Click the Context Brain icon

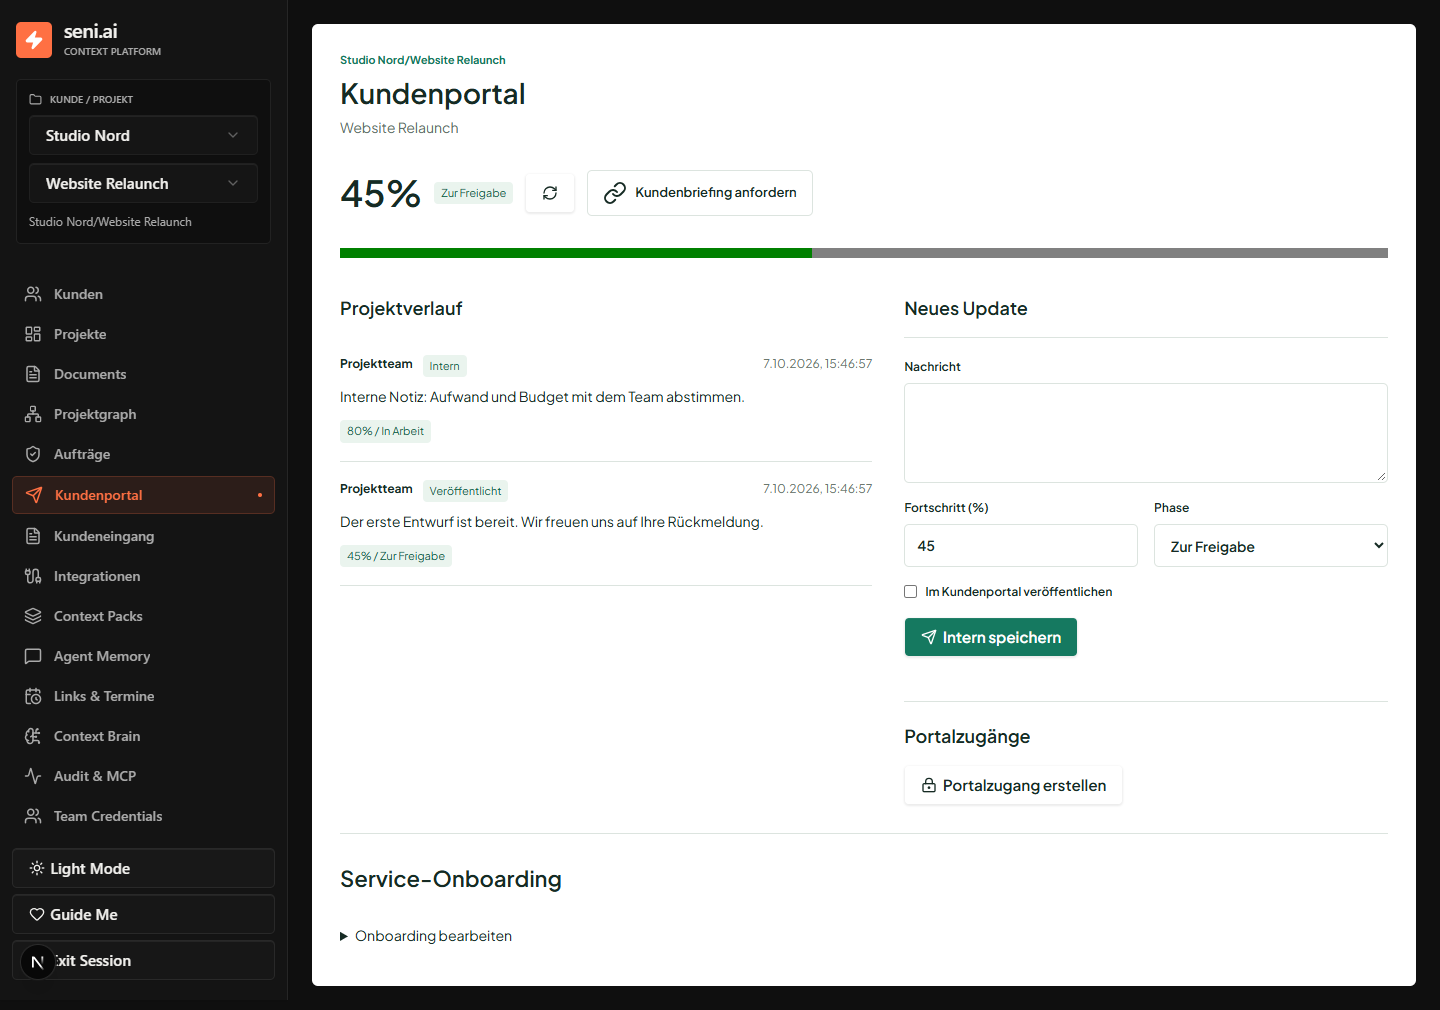(33, 736)
